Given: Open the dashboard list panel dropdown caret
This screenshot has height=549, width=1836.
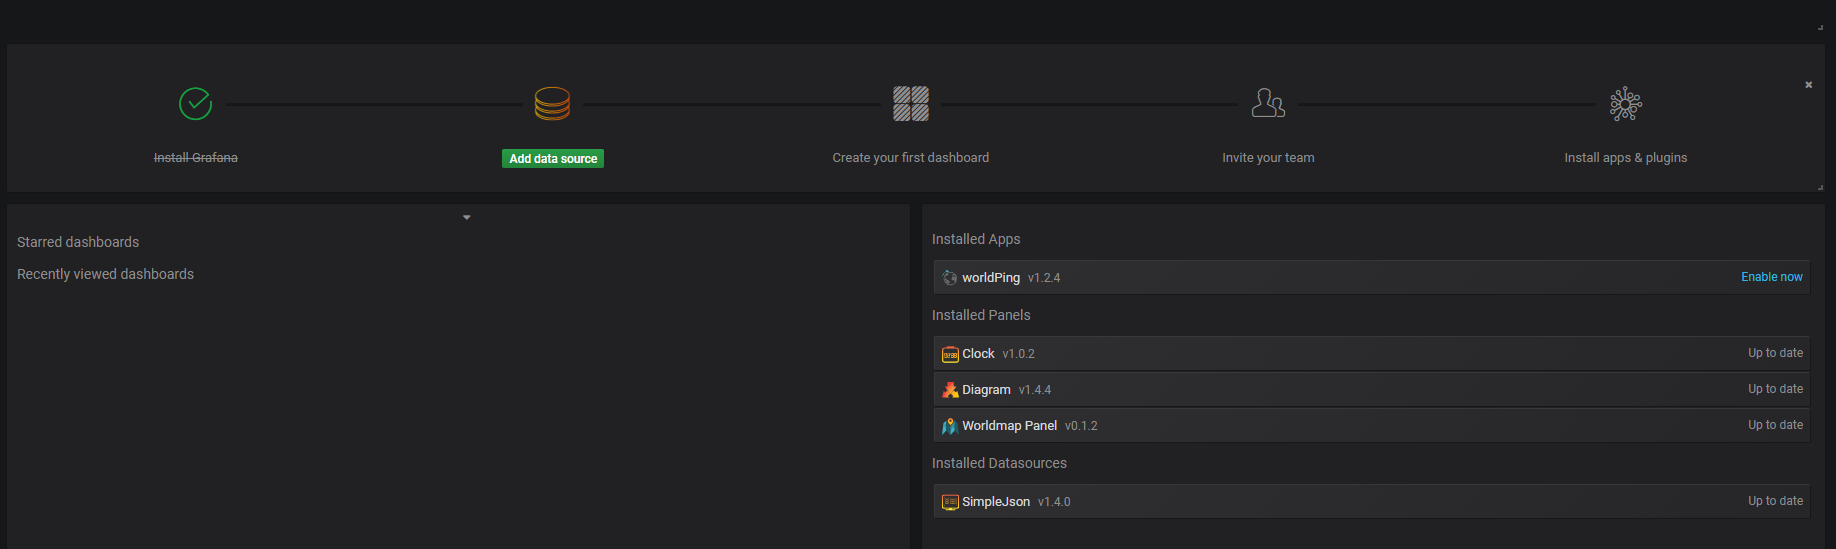Looking at the screenshot, I should pyautogui.click(x=466, y=217).
